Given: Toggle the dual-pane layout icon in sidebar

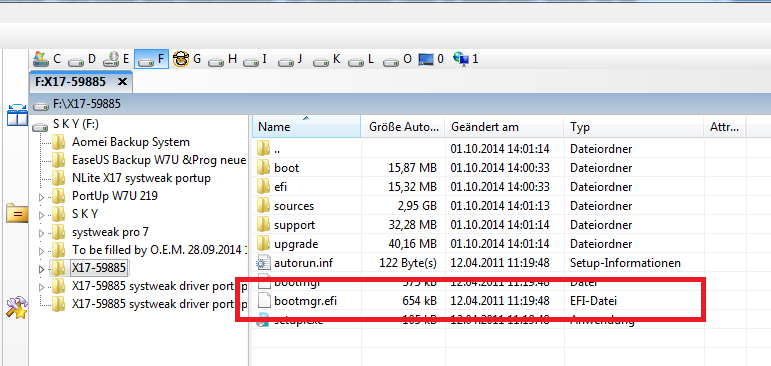Looking at the screenshot, I should pyautogui.click(x=17, y=115).
